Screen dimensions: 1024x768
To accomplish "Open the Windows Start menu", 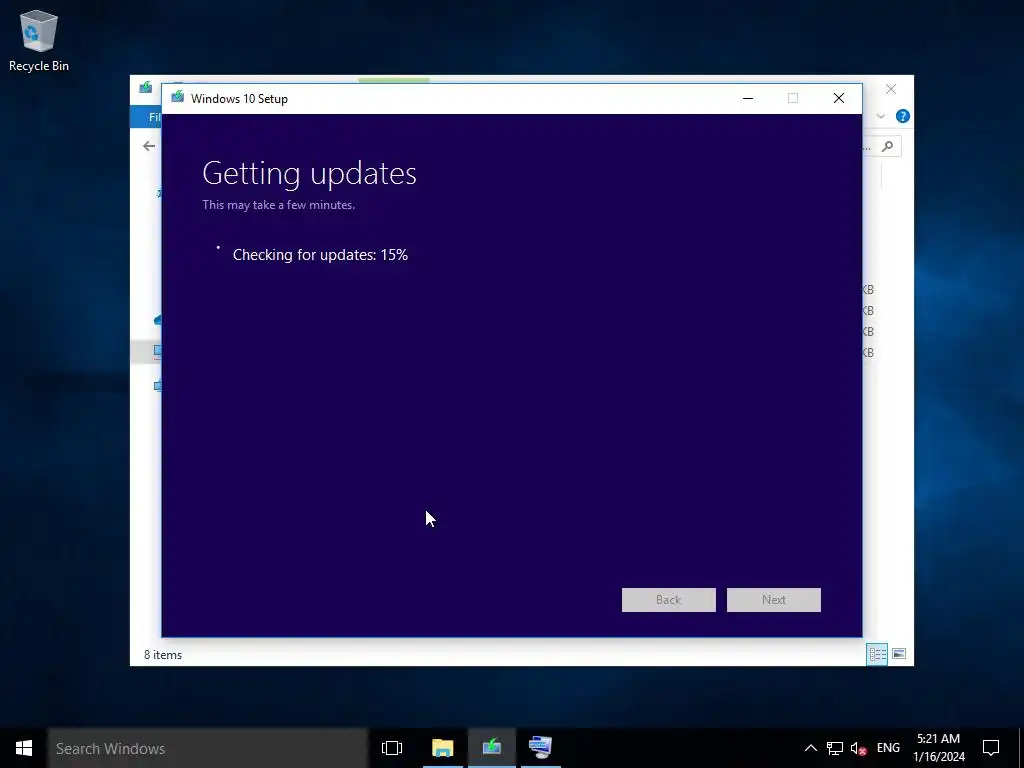I will point(24,748).
